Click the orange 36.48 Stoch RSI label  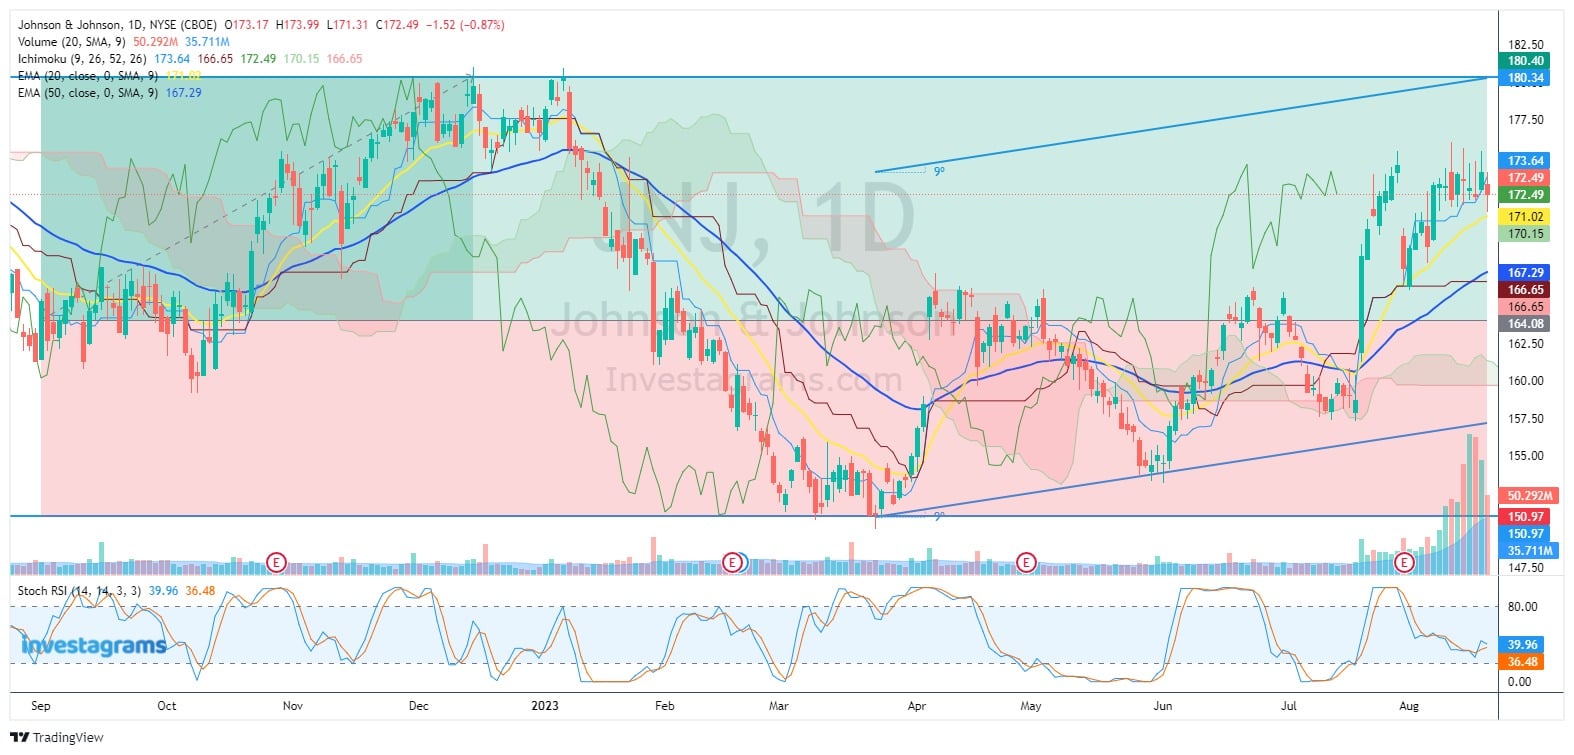[1522, 662]
